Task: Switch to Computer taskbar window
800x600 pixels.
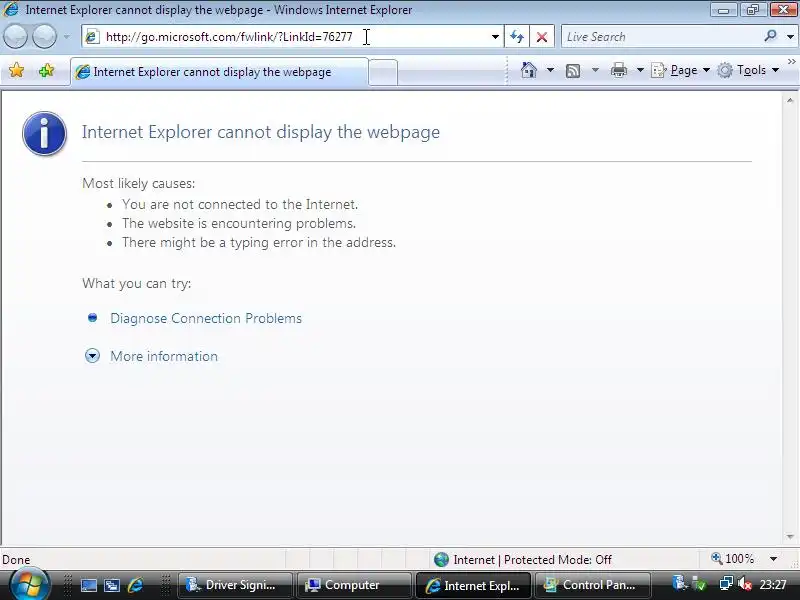Action: pyautogui.click(x=354, y=585)
